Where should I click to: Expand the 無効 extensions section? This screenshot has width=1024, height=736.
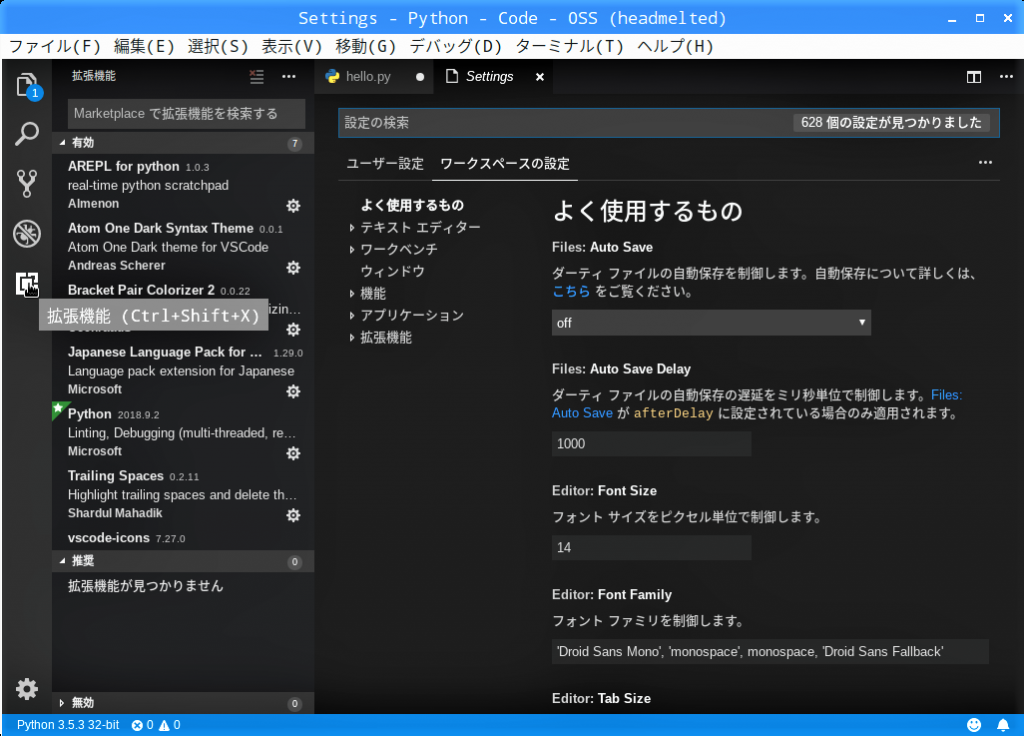coord(183,703)
